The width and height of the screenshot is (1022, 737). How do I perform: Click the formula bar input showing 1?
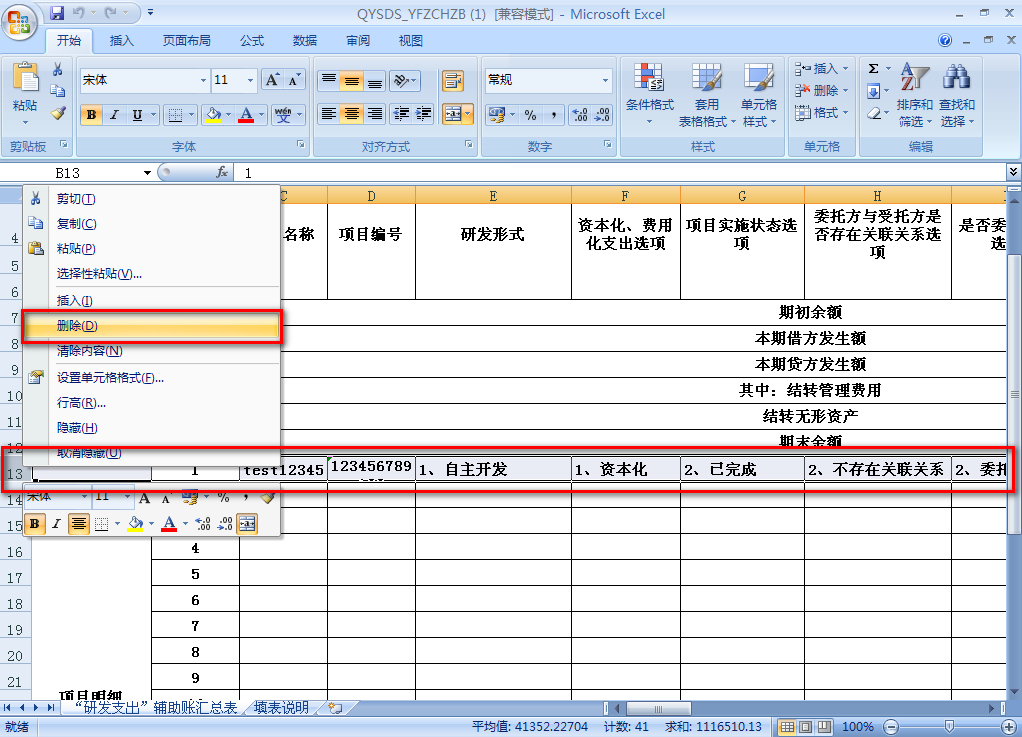pos(622,173)
